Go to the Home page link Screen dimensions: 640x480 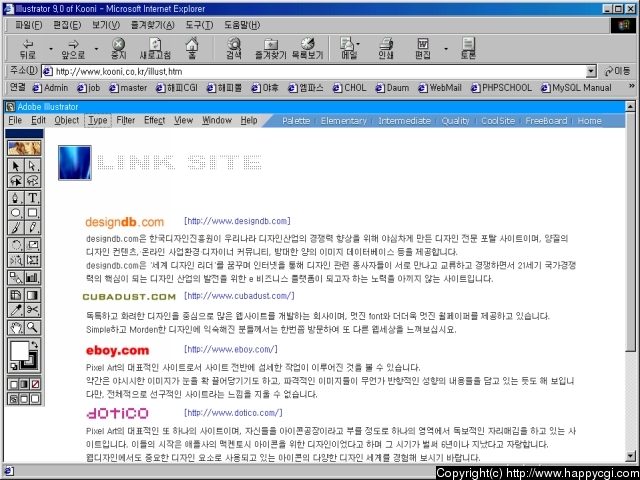pyautogui.click(x=589, y=121)
